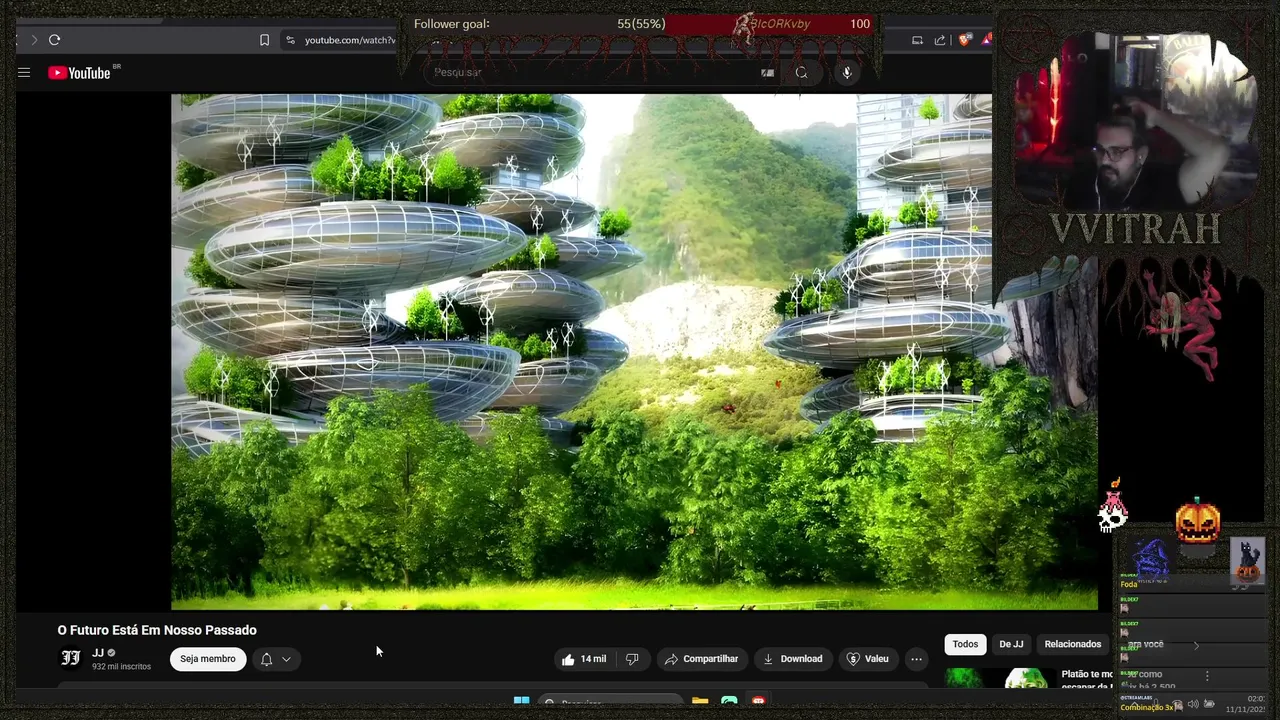Image resolution: width=1280 pixels, height=720 pixels.
Task: Open the YouTube guide hamburger menu
Action: (24, 72)
